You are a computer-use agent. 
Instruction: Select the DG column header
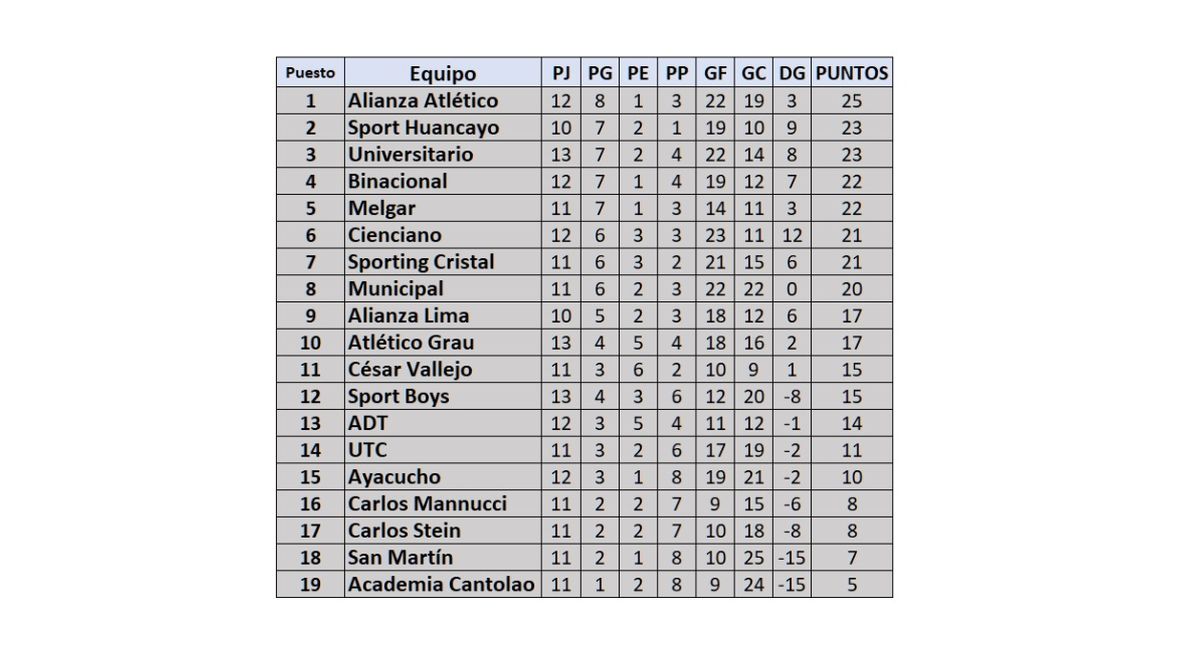coord(791,73)
